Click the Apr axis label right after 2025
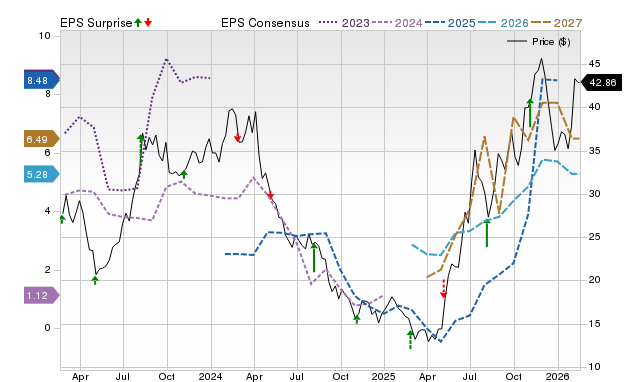640x382 pixels. tap(427, 376)
